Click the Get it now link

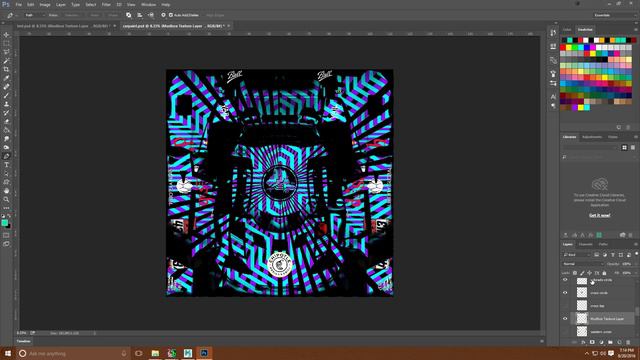point(600,216)
